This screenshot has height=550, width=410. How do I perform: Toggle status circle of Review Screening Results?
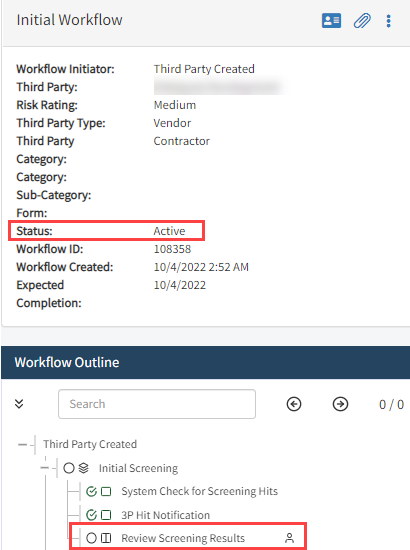(91, 538)
